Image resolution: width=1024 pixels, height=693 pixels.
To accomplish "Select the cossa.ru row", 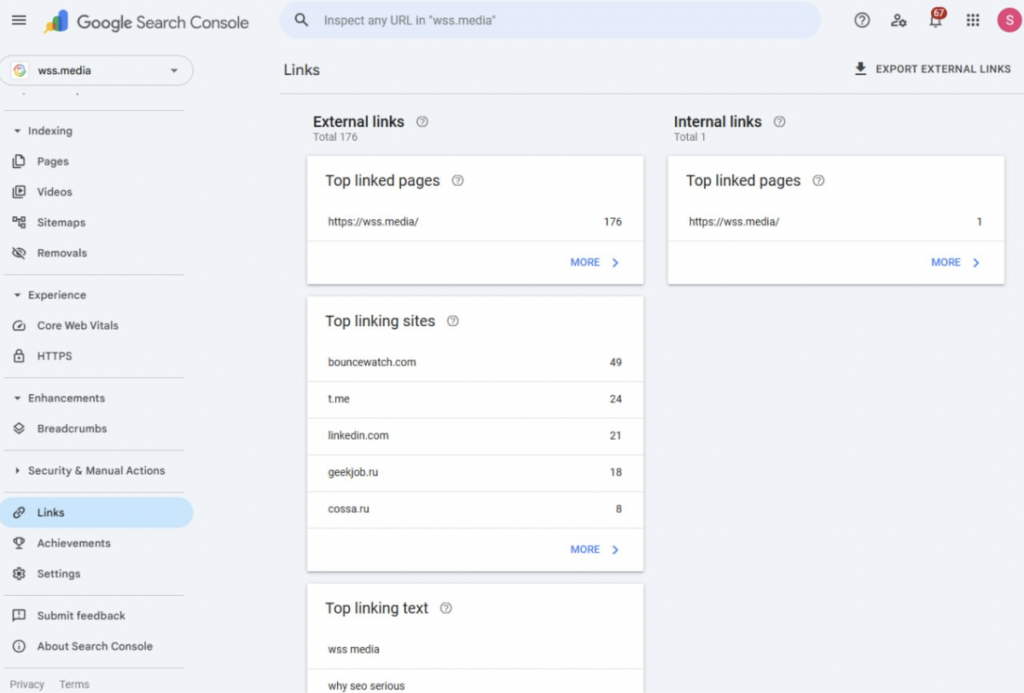I will (x=475, y=509).
